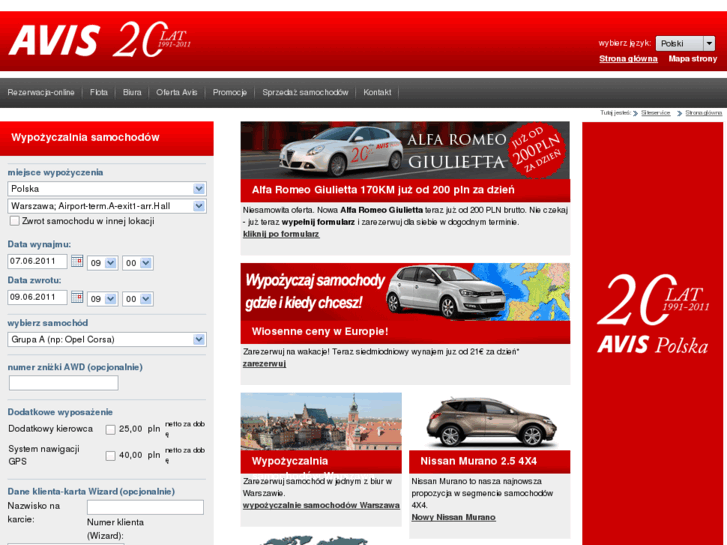Follow wypożyczalnie samochodów Warszawa link

point(321,506)
